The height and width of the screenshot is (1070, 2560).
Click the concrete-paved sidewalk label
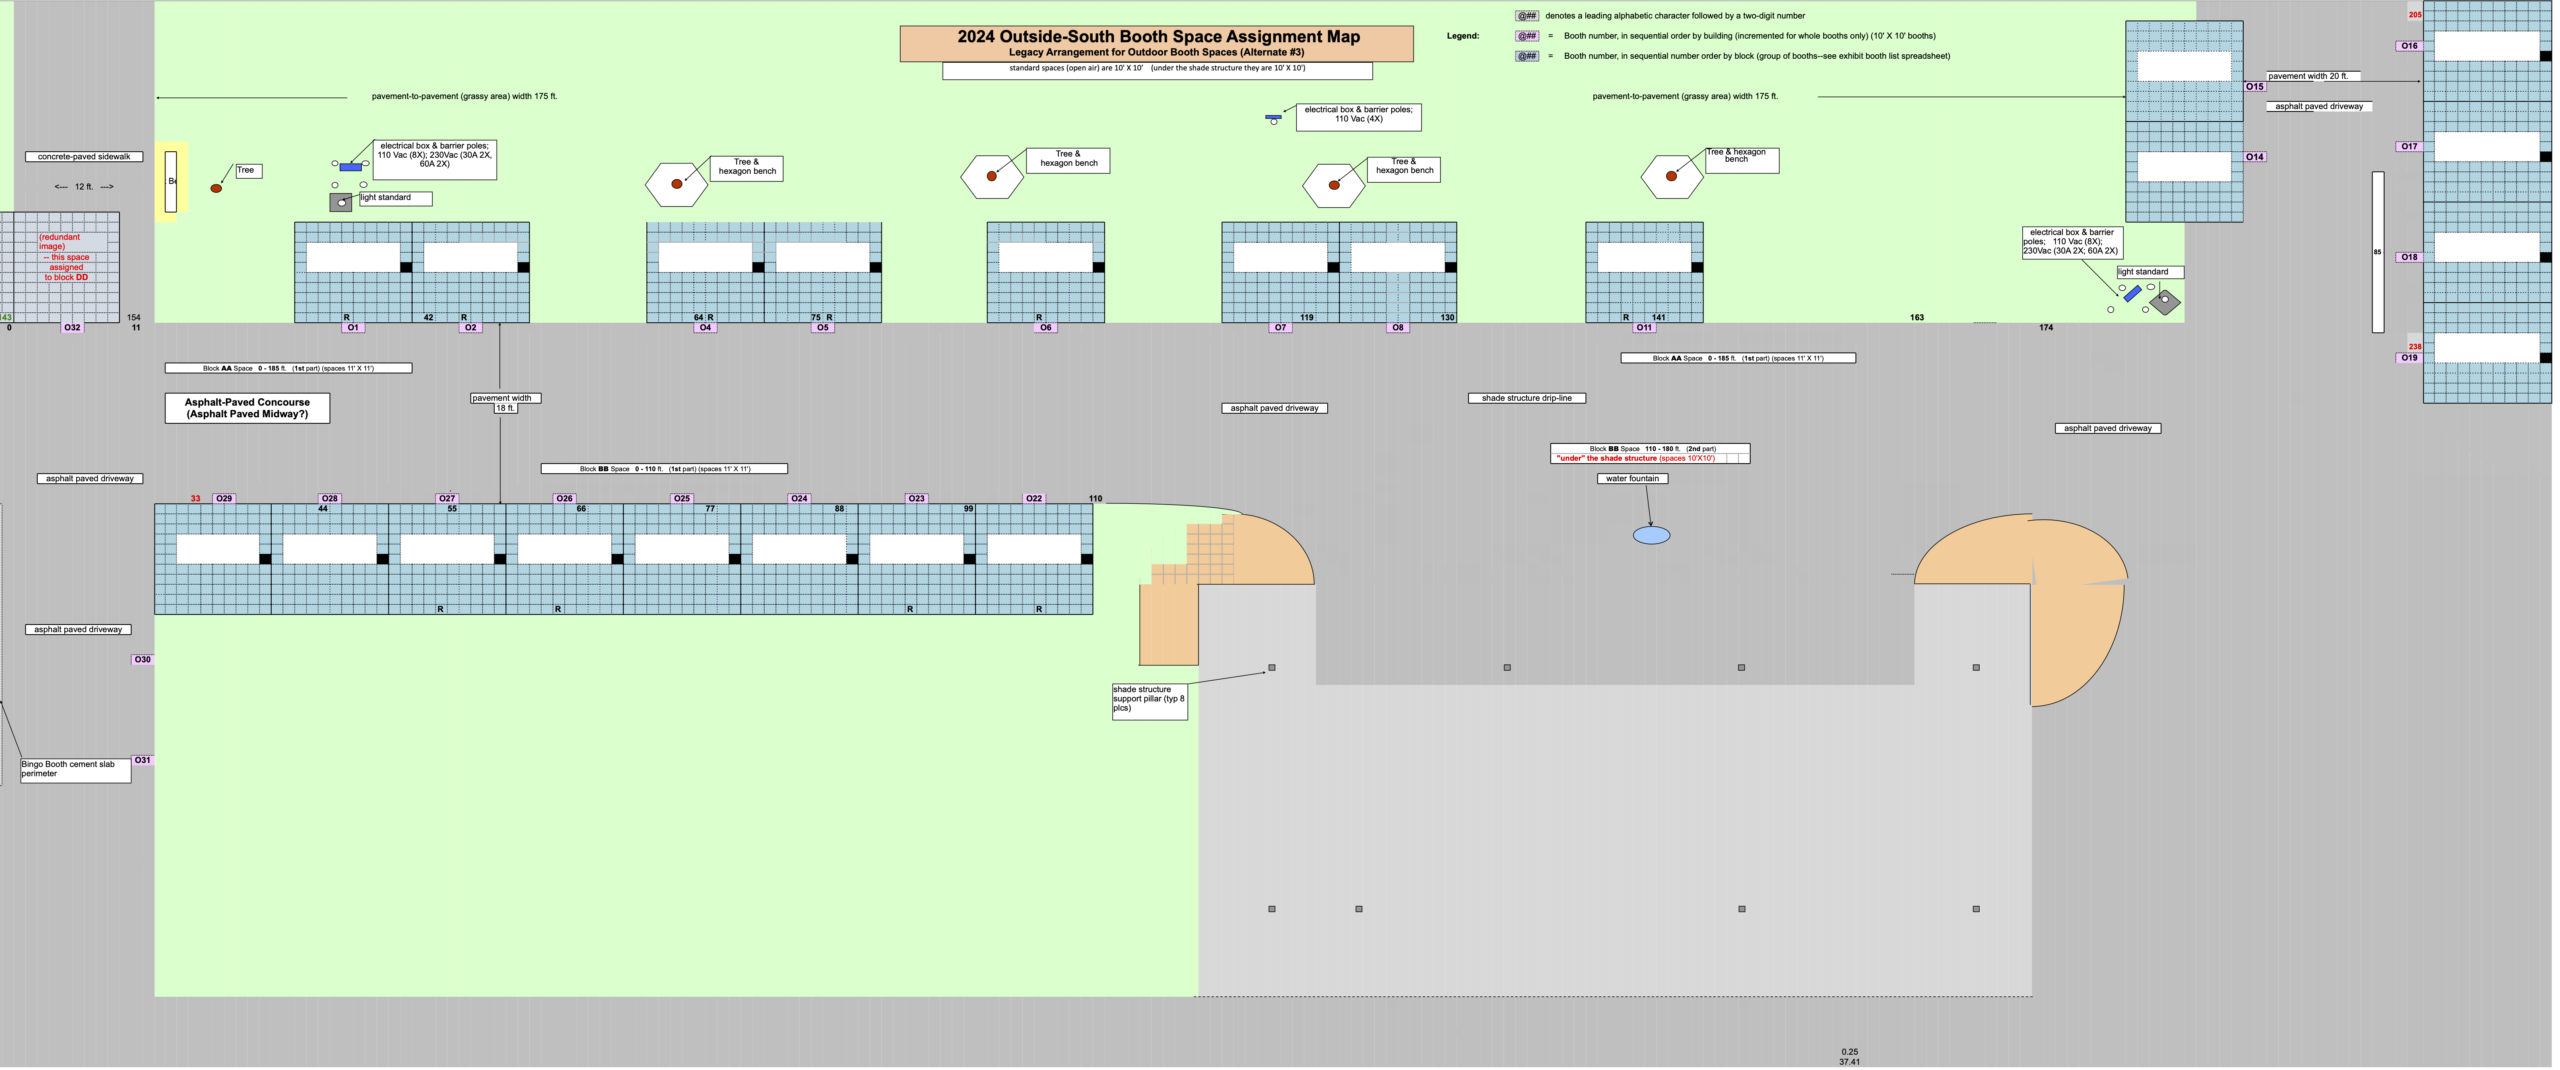coord(84,157)
